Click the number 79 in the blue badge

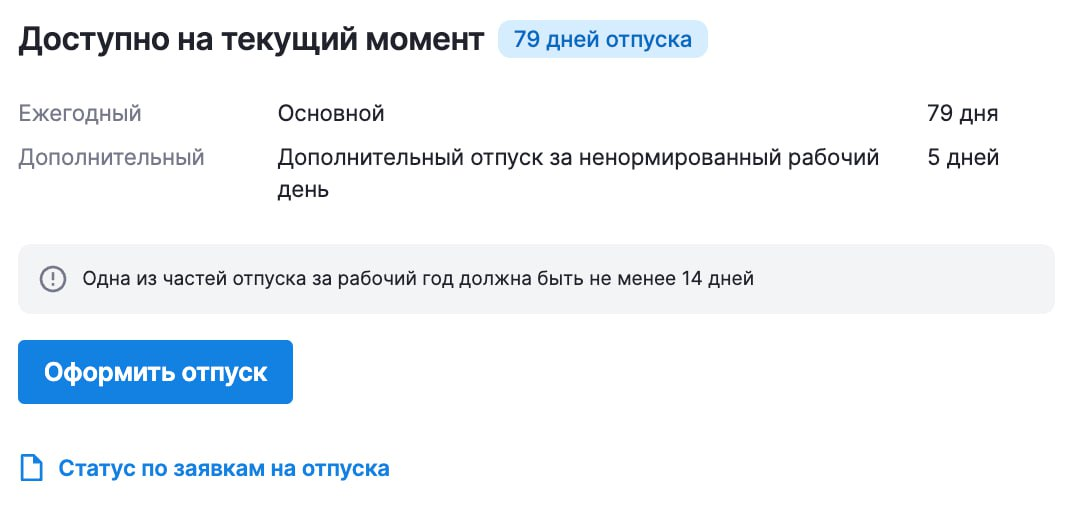tap(526, 39)
